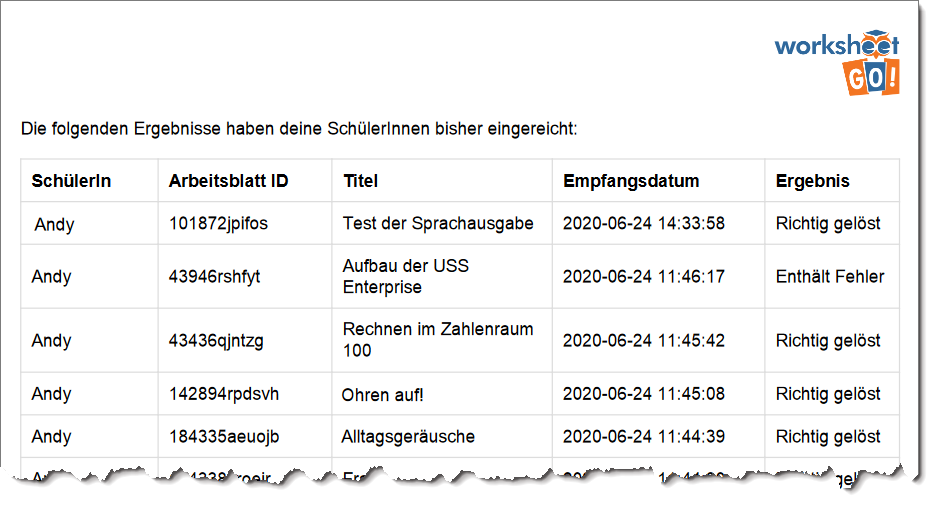938x512 pixels.
Task: Select the Empfangsdatum column header
Action: click(631, 181)
